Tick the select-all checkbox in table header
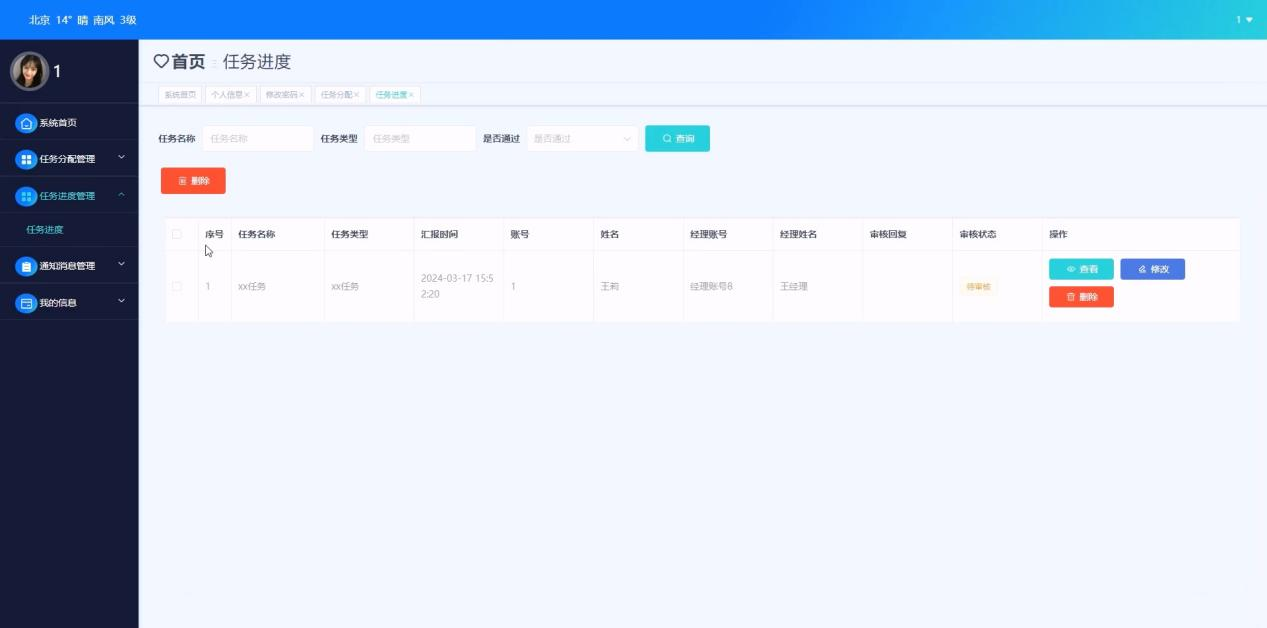The width and height of the screenshot is (1267, 628). (177, 234)
